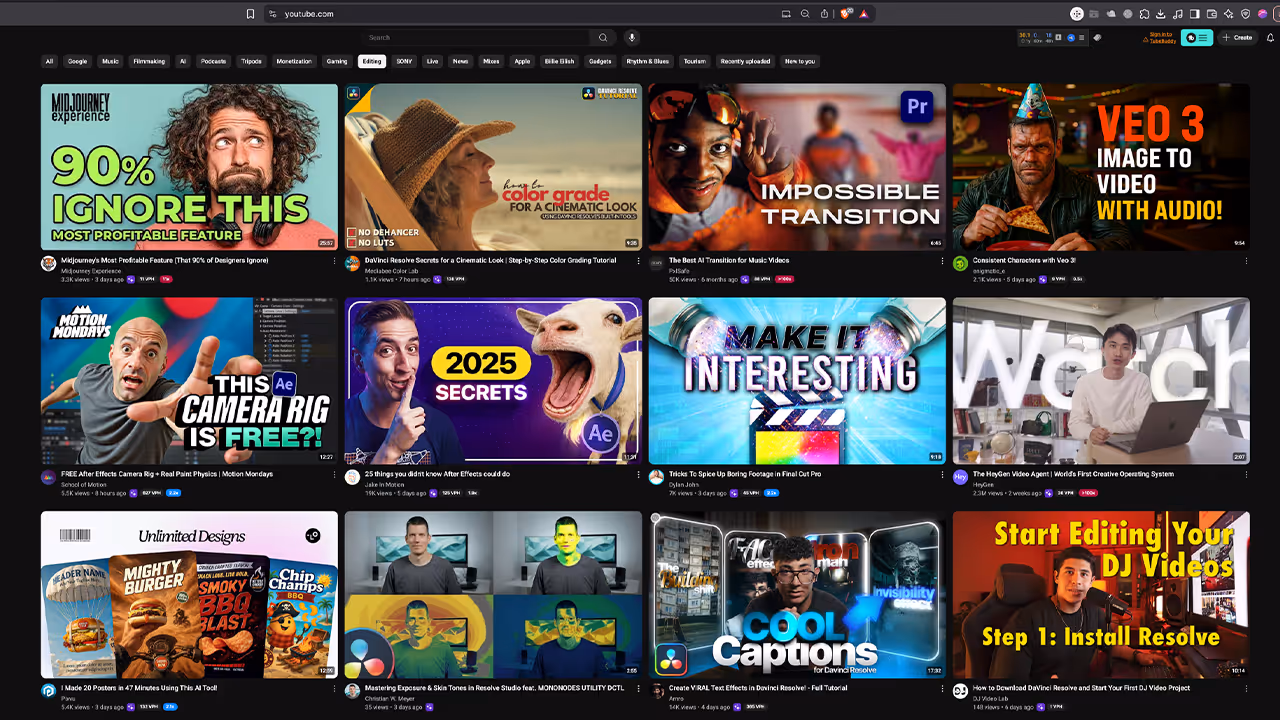Open the VEO 3 Image to Video thumbnail
1280x720 pixels.
[1101, 167]
